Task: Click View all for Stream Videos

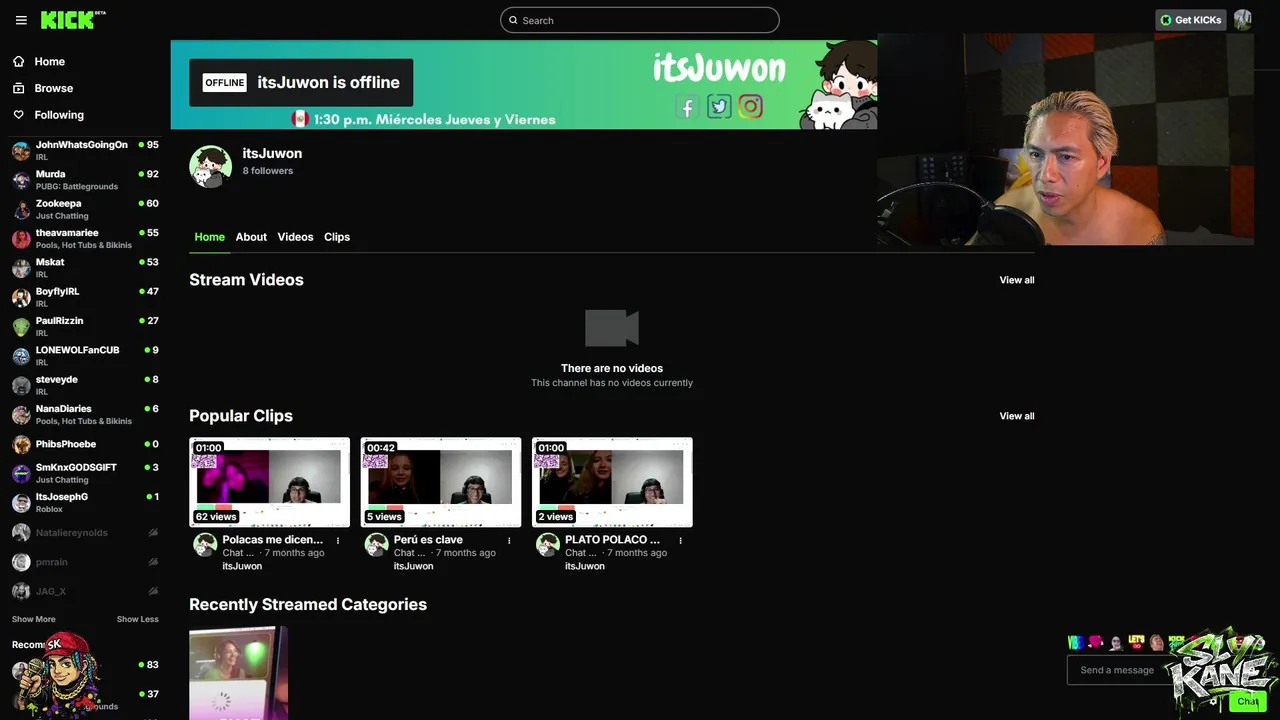Action: pyautogui.click(x=1017, y=280)
